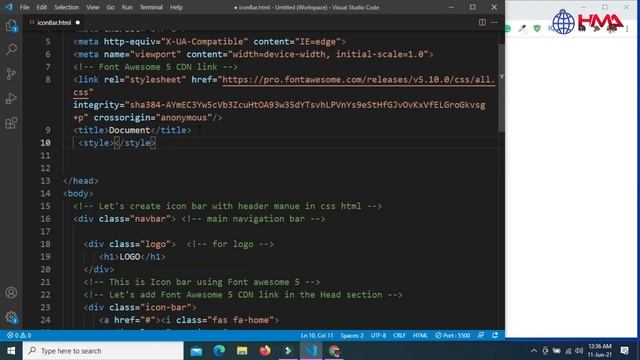Open the Explorer view in activity bar
The height and width of the screenshot is (360, 640).
pyautogui.click(x=11, y=25)
